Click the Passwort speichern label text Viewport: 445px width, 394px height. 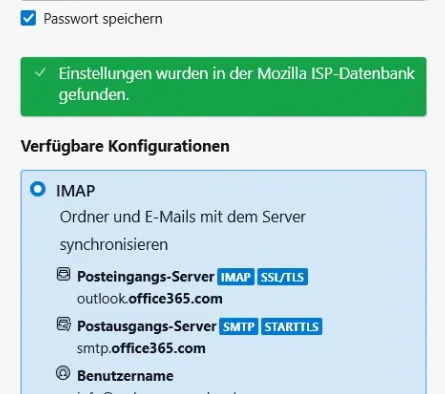(103, 19)
